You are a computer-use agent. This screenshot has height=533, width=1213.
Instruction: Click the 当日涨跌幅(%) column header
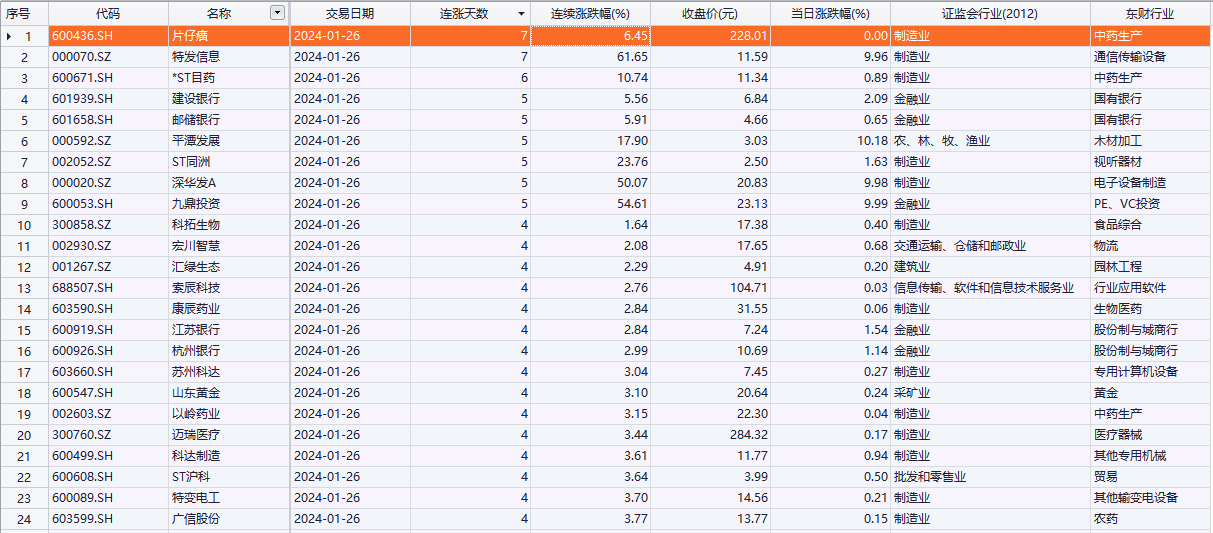(x=830, y=14)
